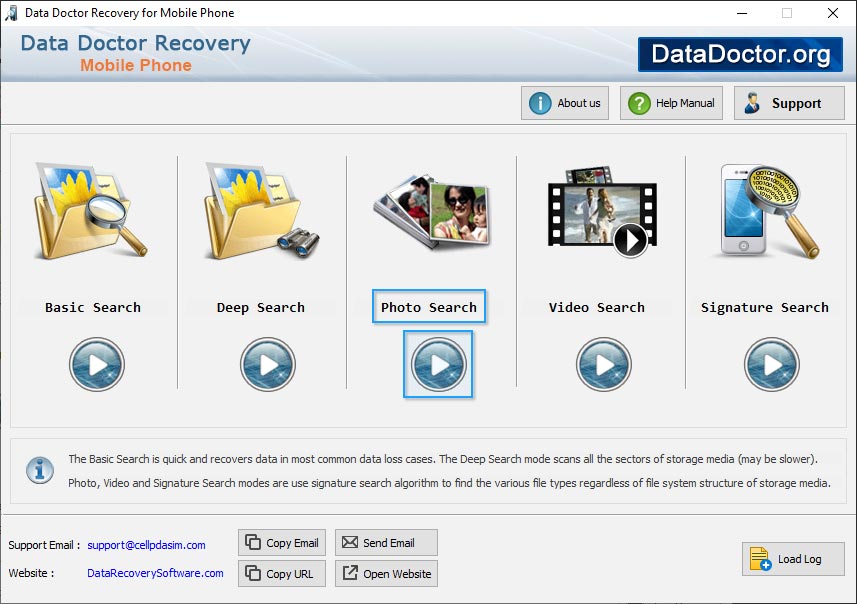Click the support@cellpdasim.com email link
The image size is (857, 604).
point(146,545)
